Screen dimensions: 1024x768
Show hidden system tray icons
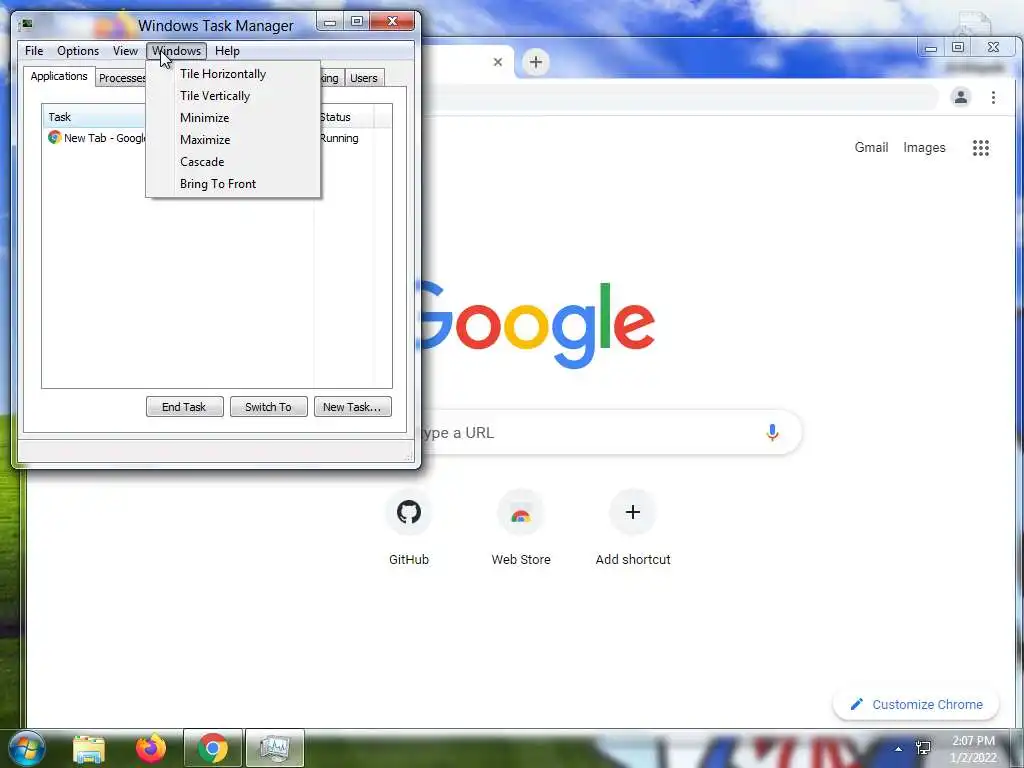(x=898, y=749)
